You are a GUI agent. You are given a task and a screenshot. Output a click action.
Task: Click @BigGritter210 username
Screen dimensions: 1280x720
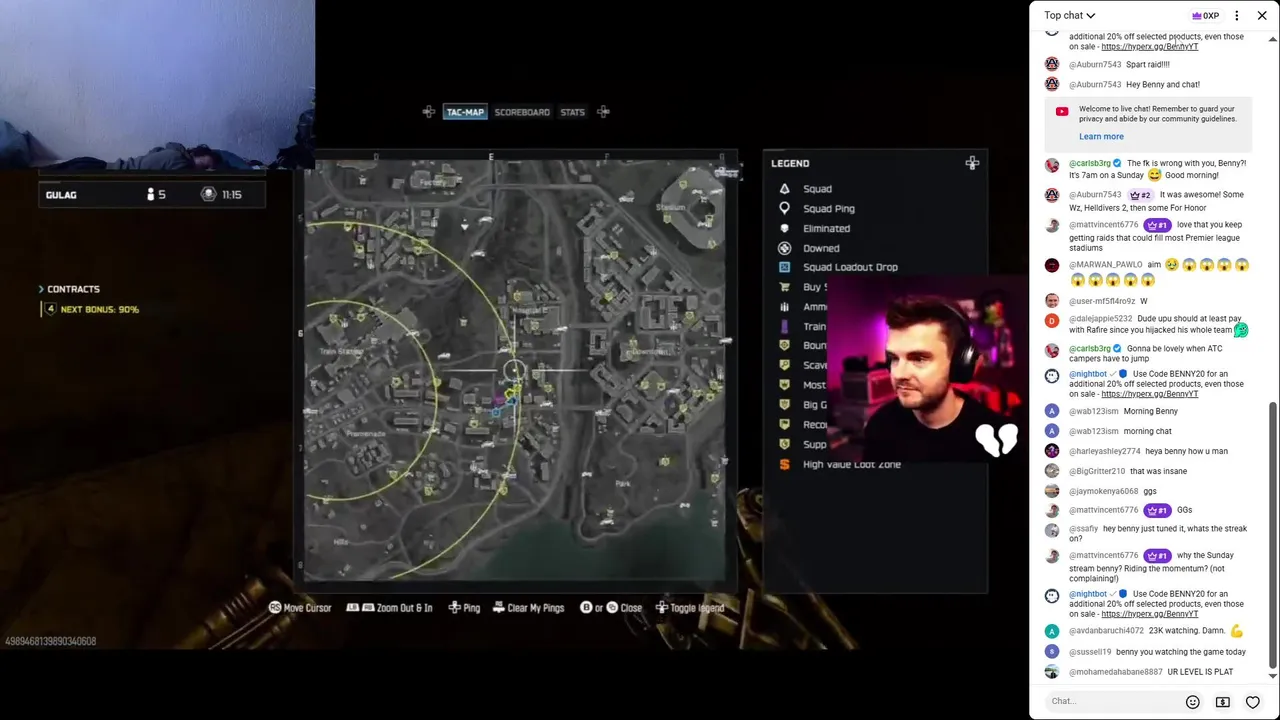click(x=1097, y=471)
